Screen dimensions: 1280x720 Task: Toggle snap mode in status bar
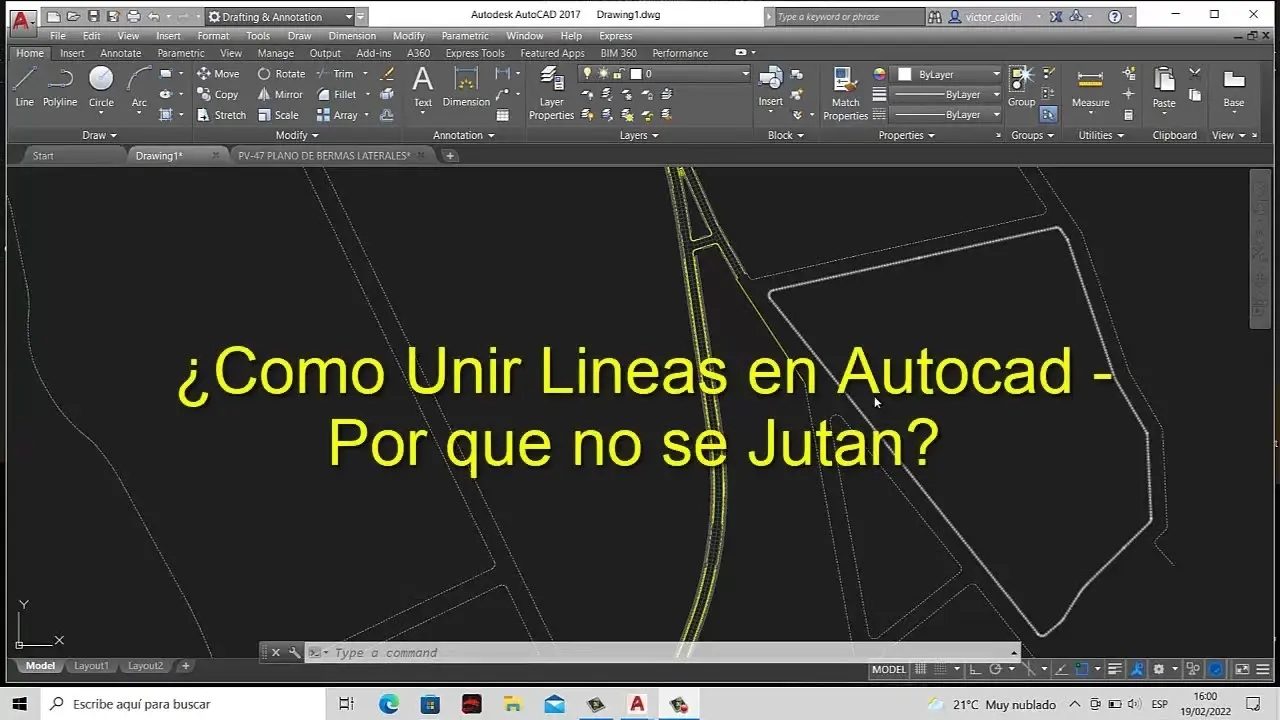click(x=939, y=669)
